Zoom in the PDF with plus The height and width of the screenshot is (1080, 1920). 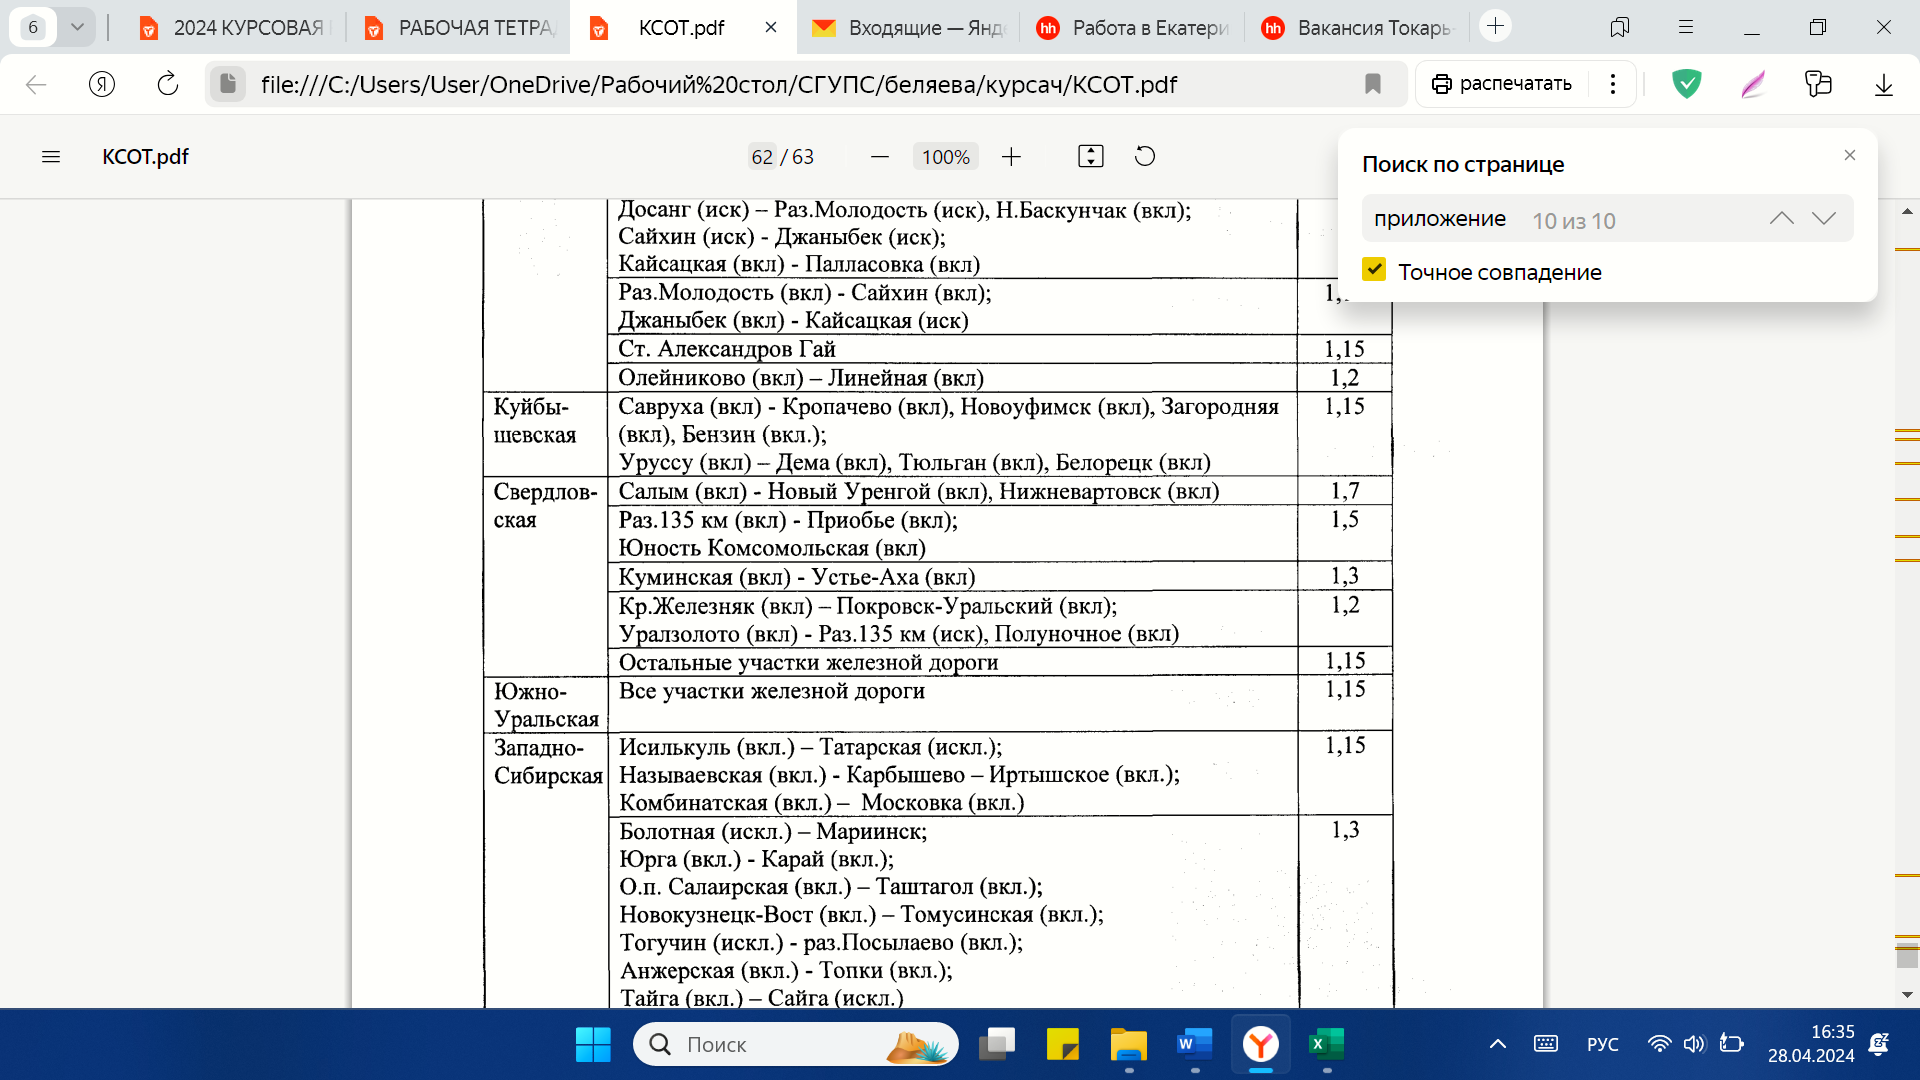tap(1011, 157)
